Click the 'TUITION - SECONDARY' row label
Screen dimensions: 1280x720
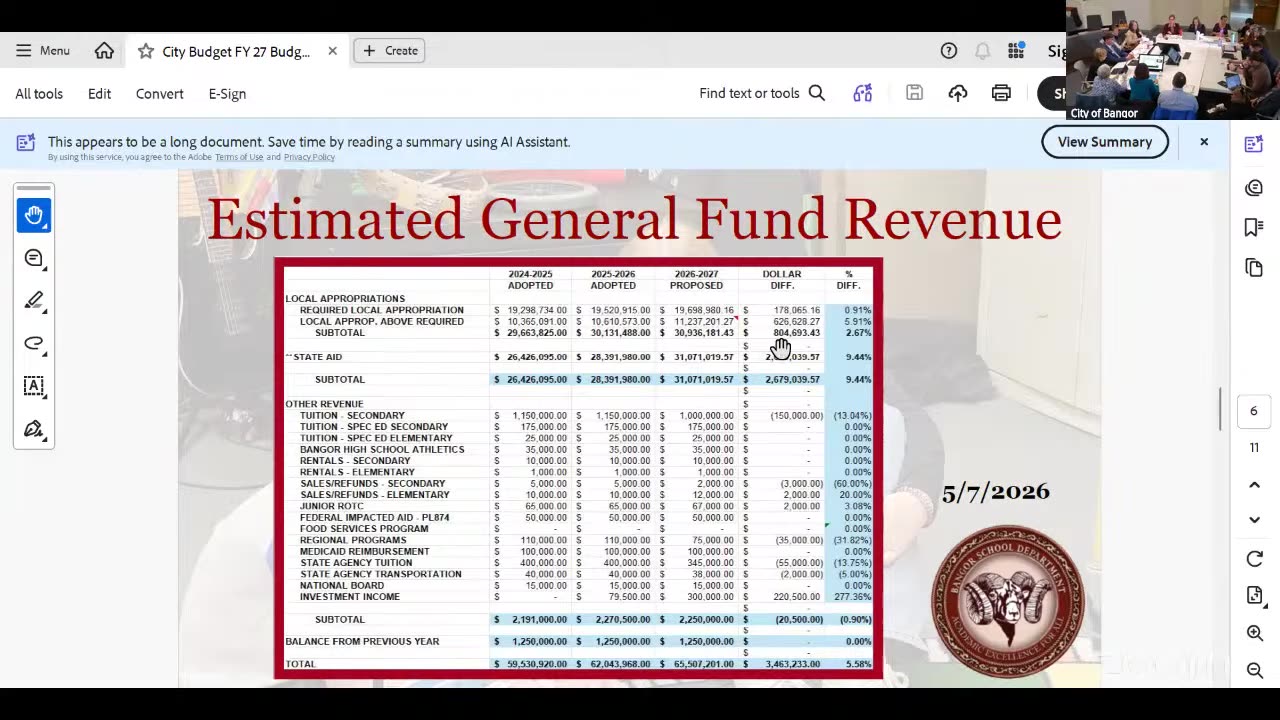pos(352,416)
